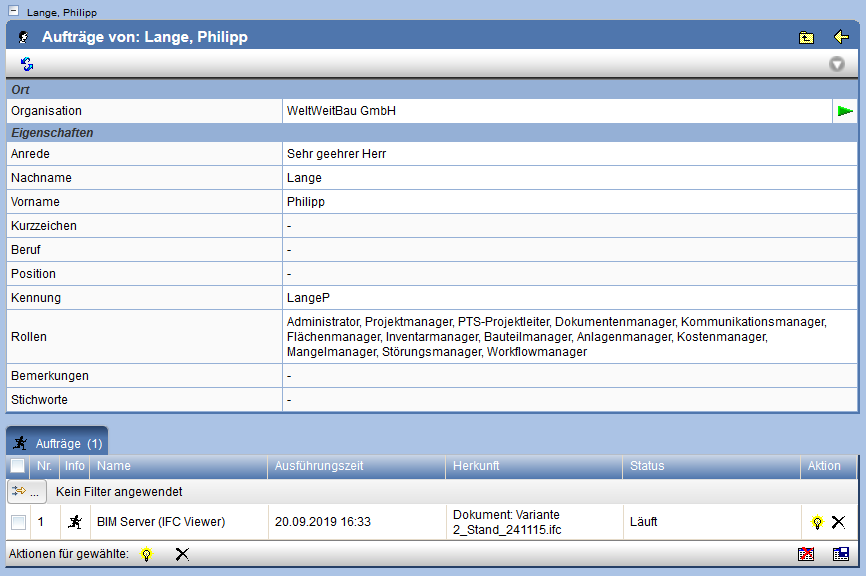
Task: Tick the checkbox for the BIM Server row
Action: coord(18,522)
